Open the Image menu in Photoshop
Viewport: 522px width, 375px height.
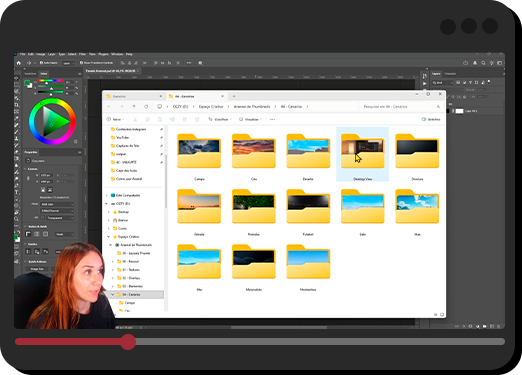click(41, 54)
